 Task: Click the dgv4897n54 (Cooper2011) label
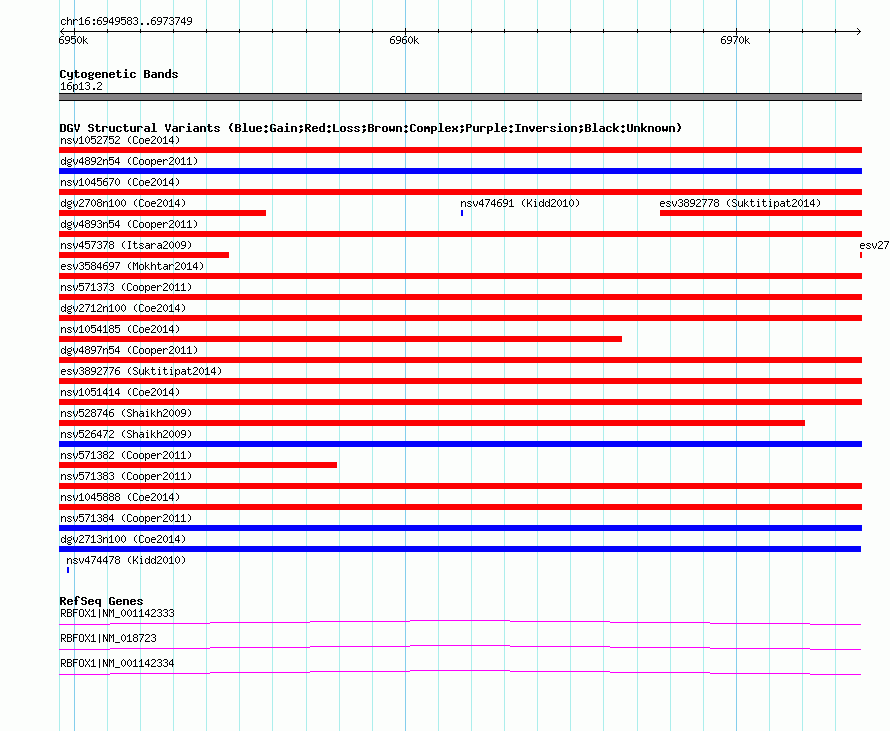(x=129, y=350)
